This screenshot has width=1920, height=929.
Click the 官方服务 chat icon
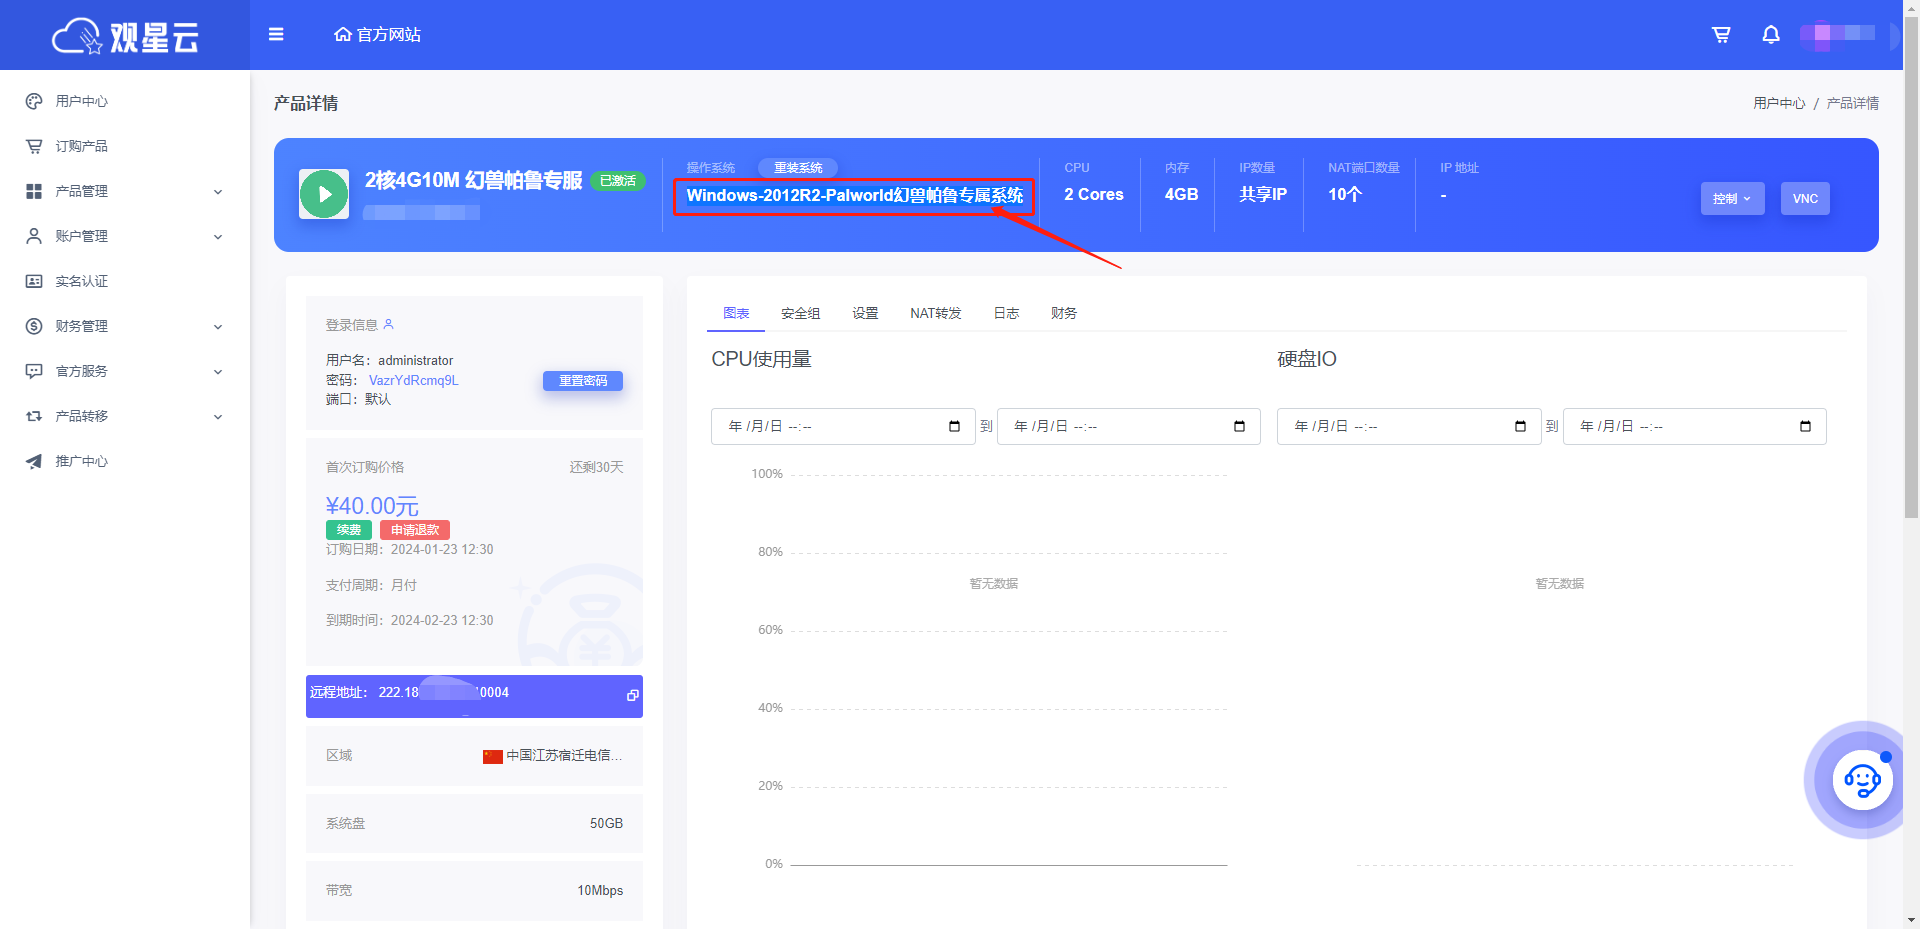coord(34,371)
